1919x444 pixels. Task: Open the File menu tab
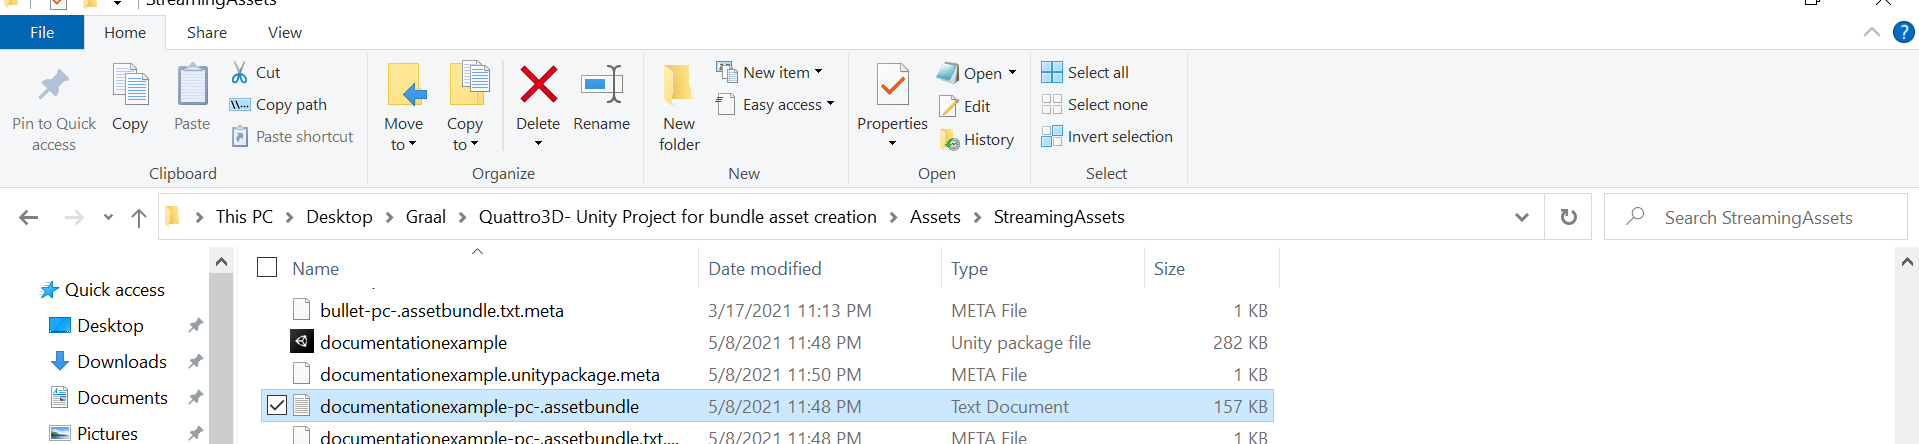coord(42,33)
